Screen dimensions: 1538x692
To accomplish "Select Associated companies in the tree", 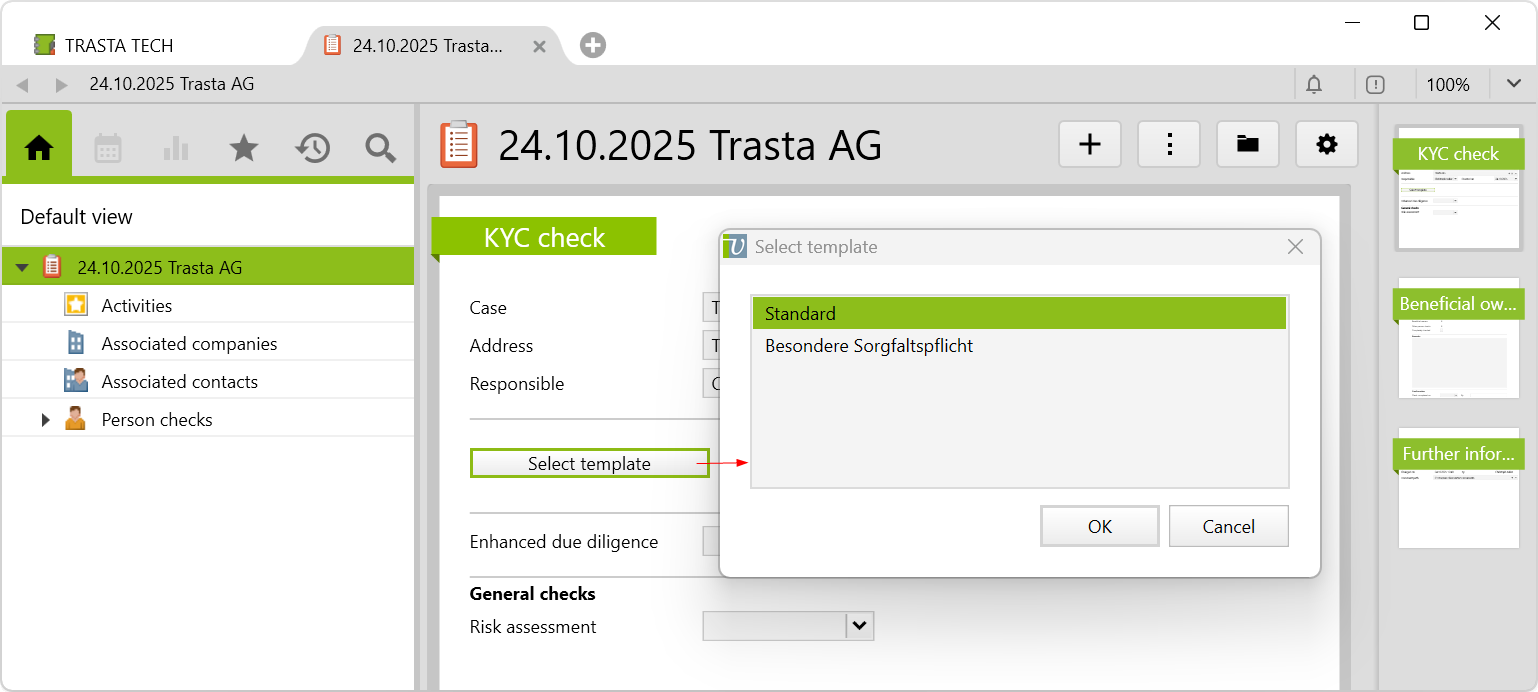I will coord(189,344).
